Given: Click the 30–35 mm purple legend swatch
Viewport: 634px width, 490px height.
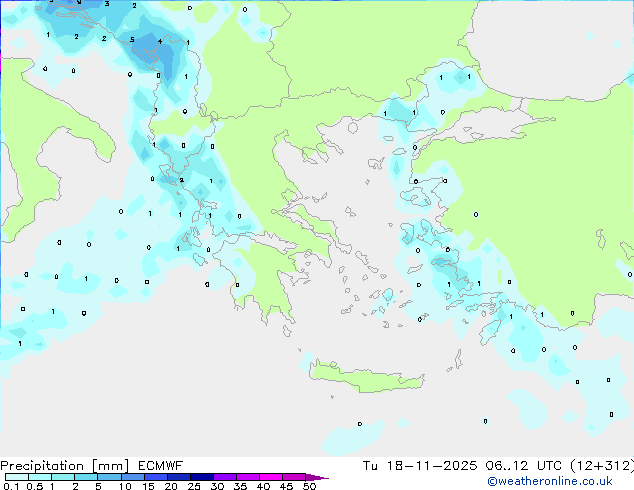Looking at the screenshot, I should point(225,477).
